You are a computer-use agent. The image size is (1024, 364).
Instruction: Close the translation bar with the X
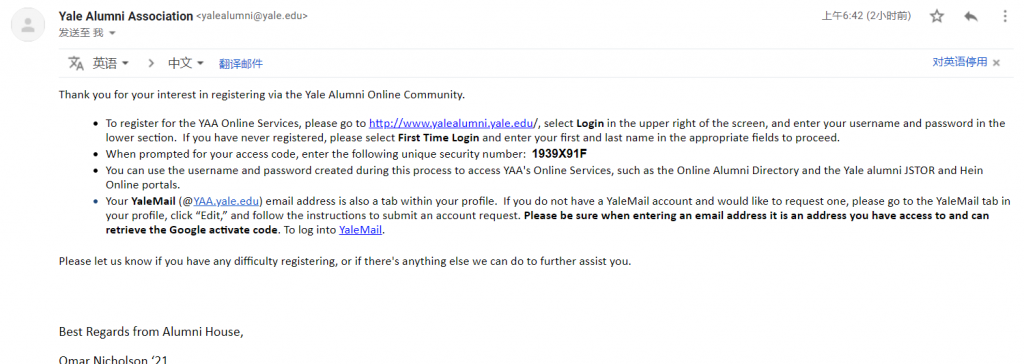[996, 63]
